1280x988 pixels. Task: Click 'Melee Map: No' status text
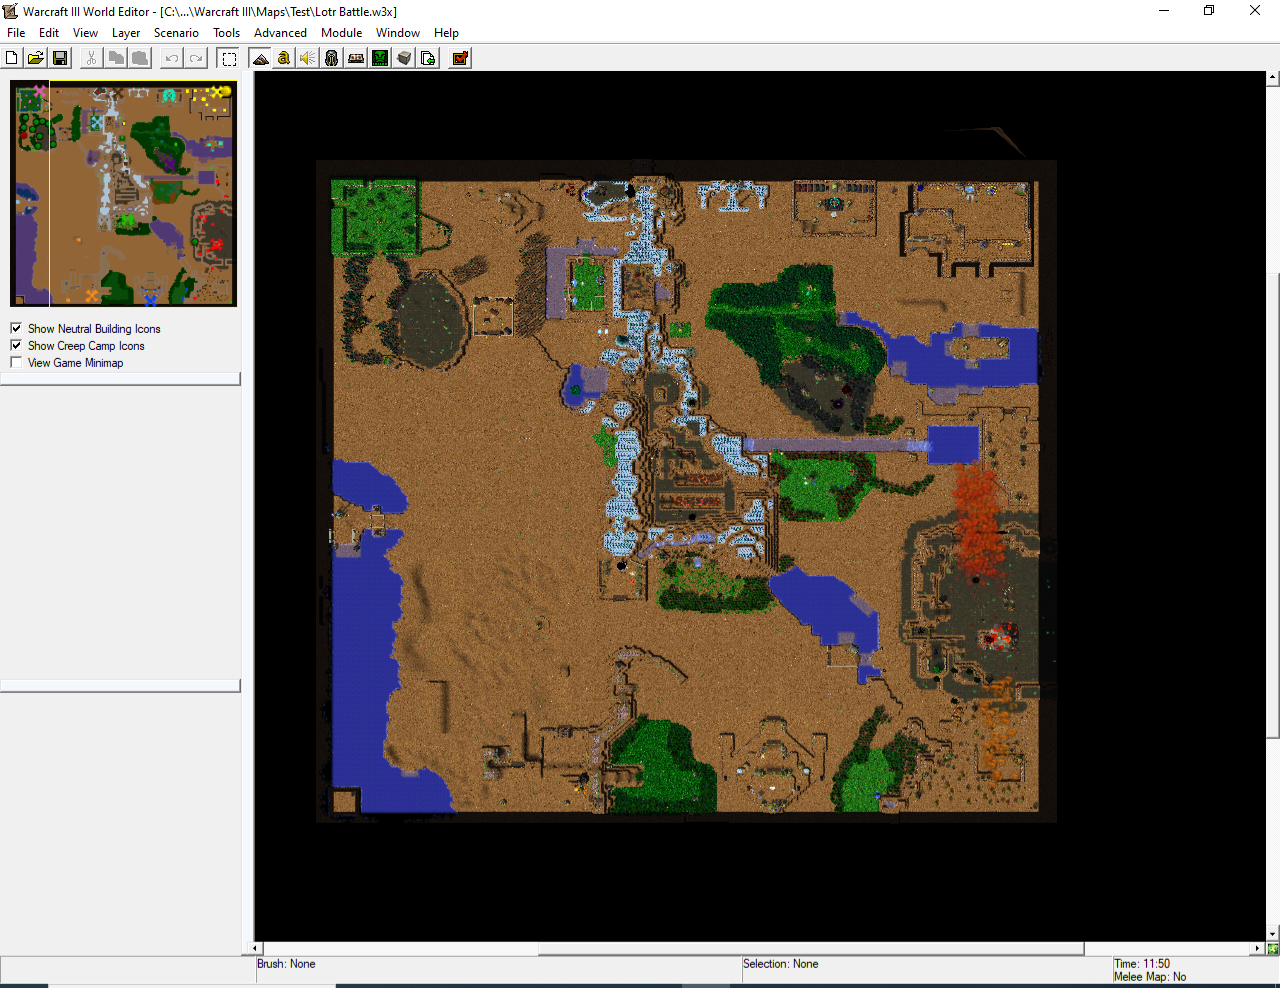pyautogui.click(x=1150, y=977)
